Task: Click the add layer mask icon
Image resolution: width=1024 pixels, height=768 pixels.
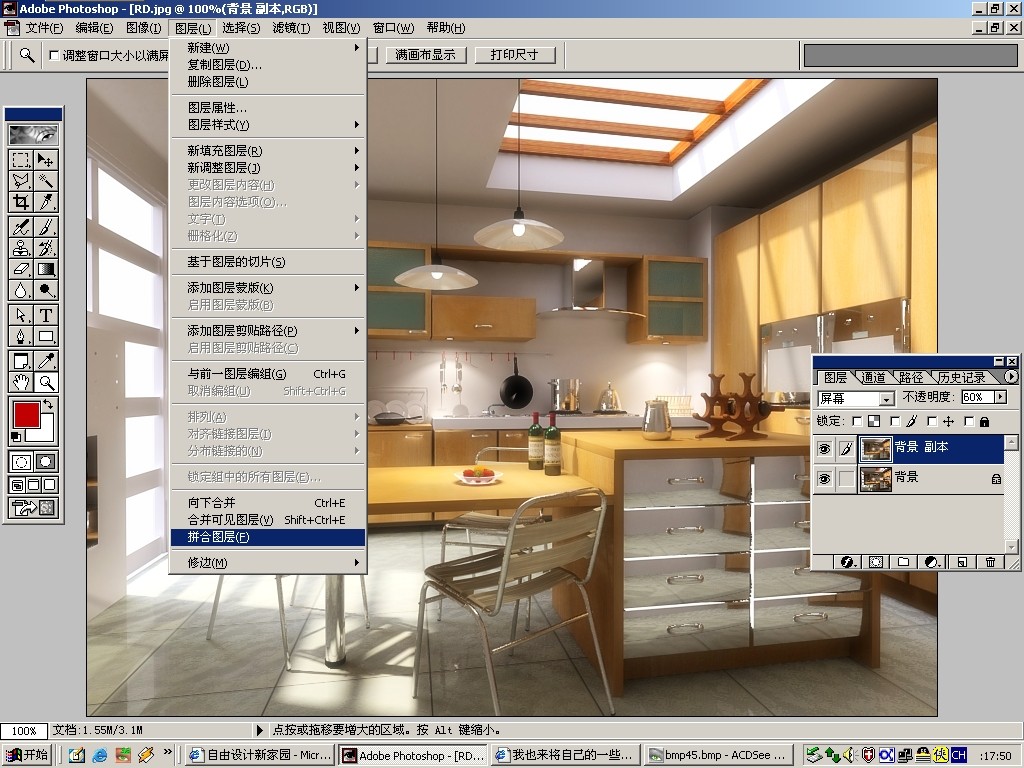Action: click(876, 562)
